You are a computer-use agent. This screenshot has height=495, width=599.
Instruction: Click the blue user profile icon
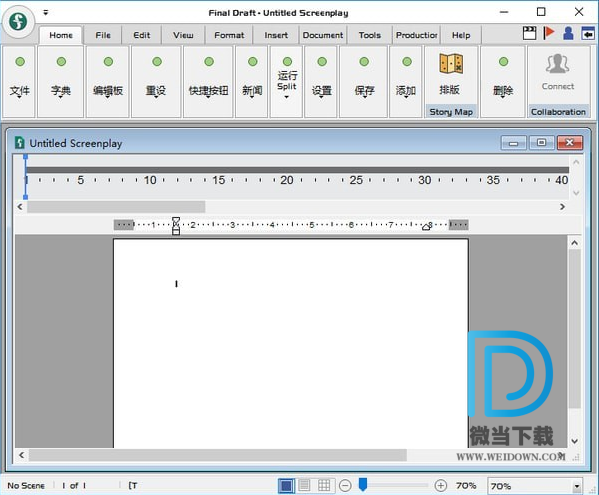(x=568, y=33)
